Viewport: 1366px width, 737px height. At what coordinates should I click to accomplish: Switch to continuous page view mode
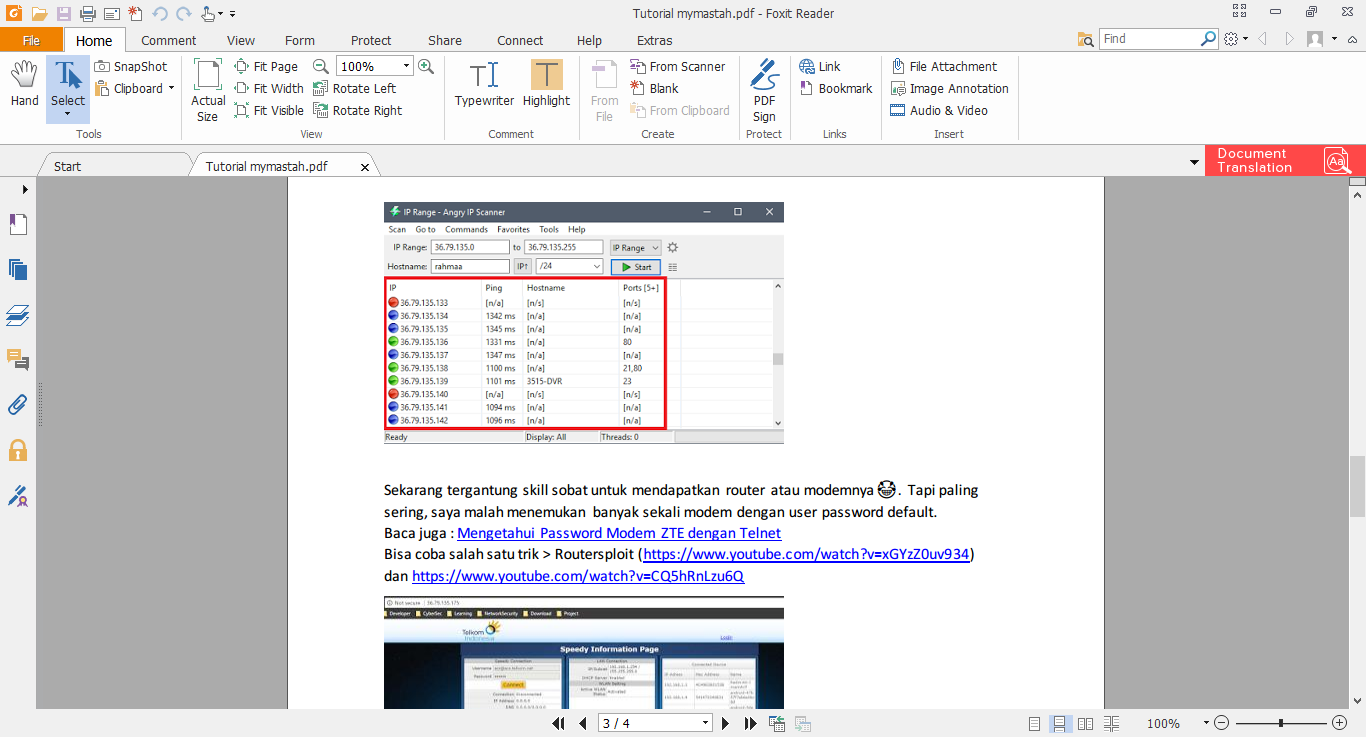point(1058,723)
